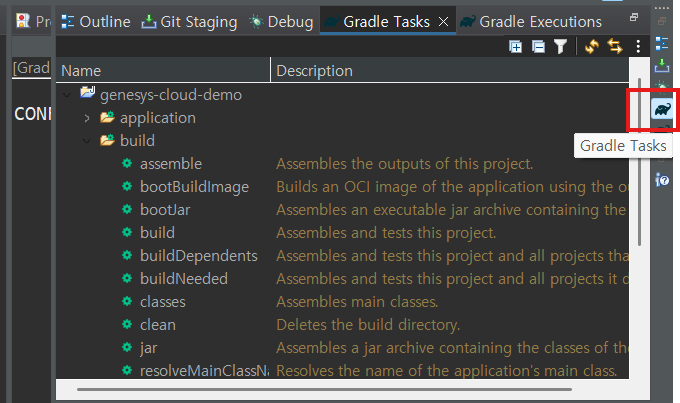680x403 pixels.
Task: Click the horizontal scrollbar thumb
Action: tap(324, 390)
